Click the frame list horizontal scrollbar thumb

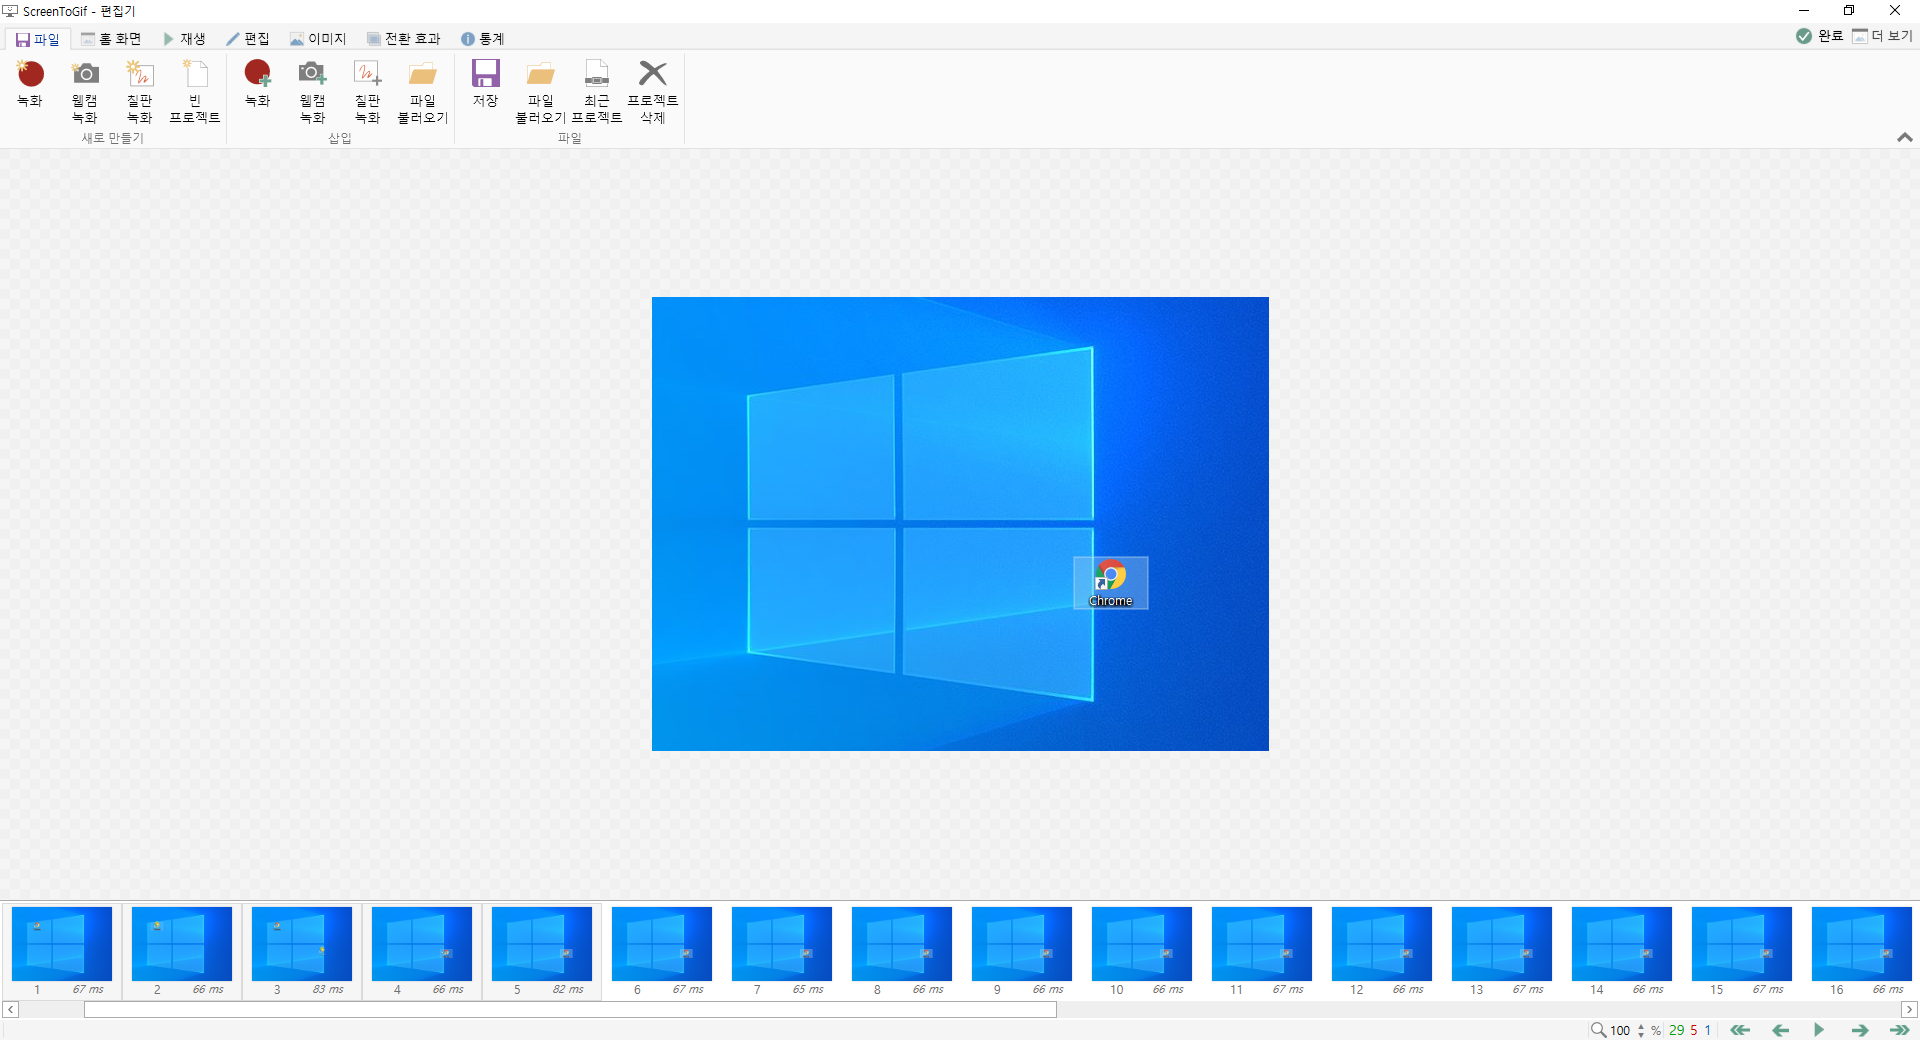570,1010
